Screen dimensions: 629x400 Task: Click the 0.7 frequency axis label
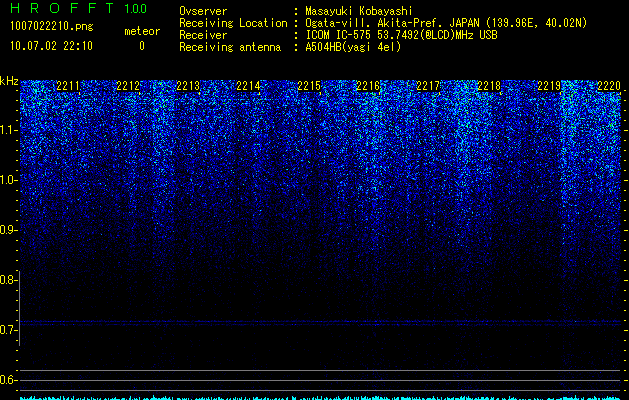[x=8, y=330]
